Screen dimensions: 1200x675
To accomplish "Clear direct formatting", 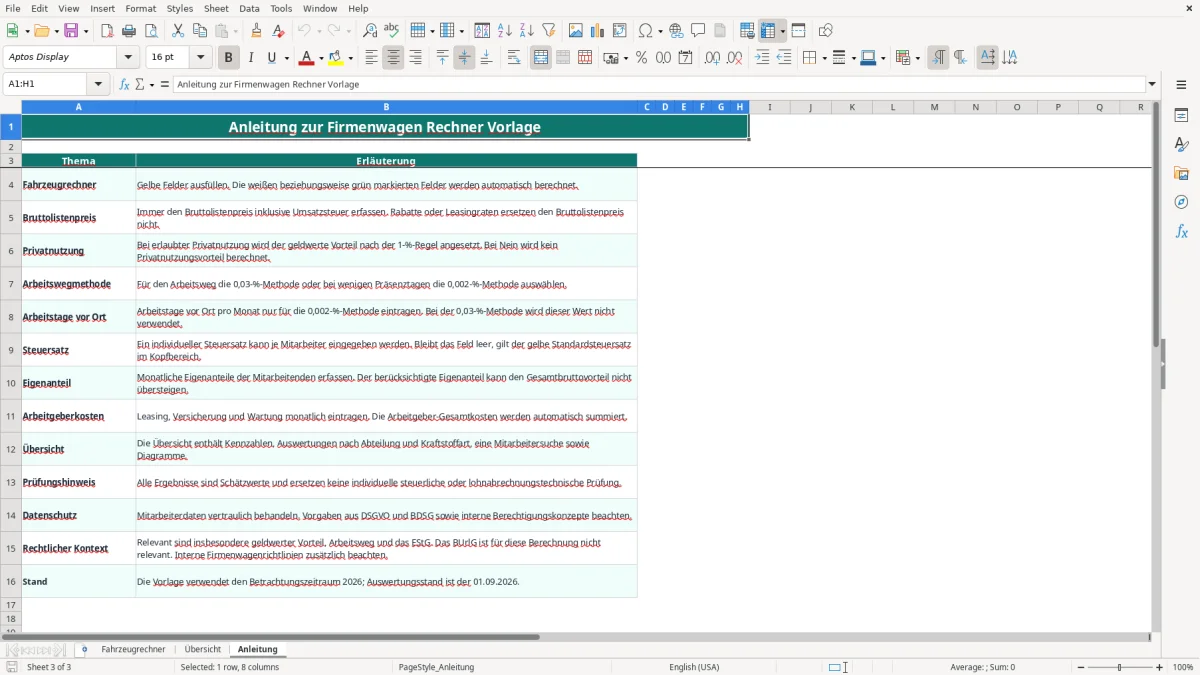I will tap(279, 31).
